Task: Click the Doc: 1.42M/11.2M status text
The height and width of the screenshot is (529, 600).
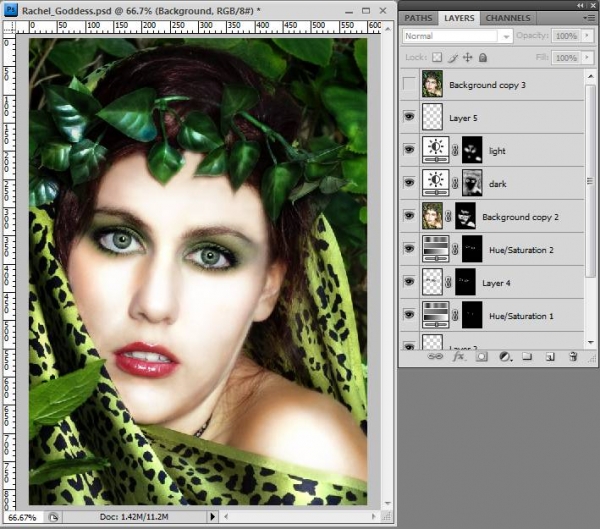Action: pos(134,517)
